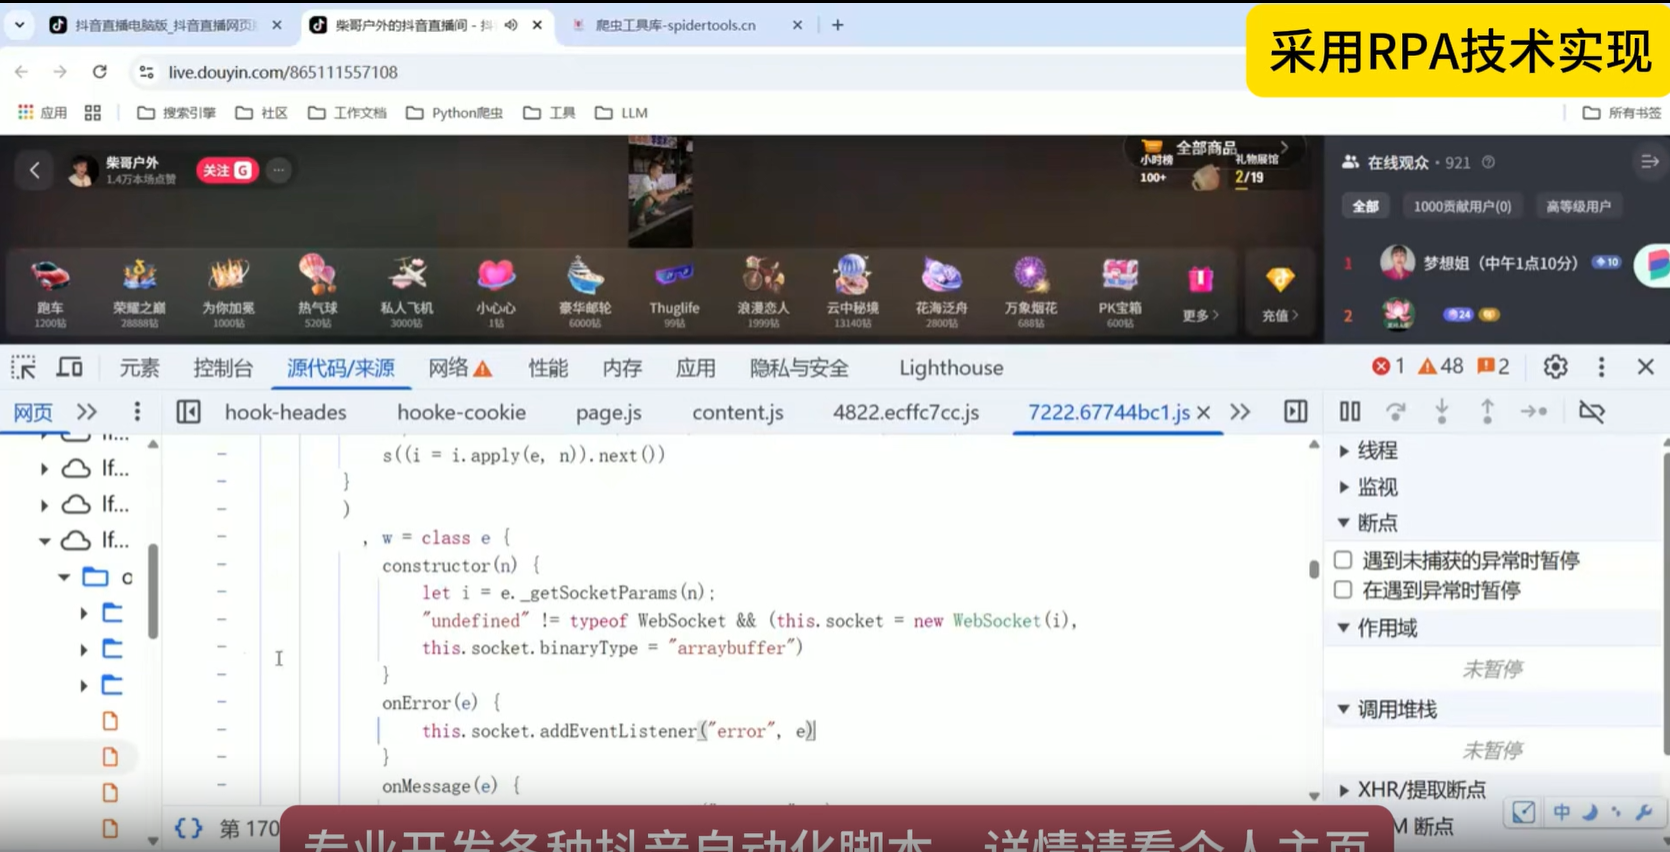Enable pause on uncaught exceptions
This screenshot has width=1670, height=852.
coord(1343,560)
